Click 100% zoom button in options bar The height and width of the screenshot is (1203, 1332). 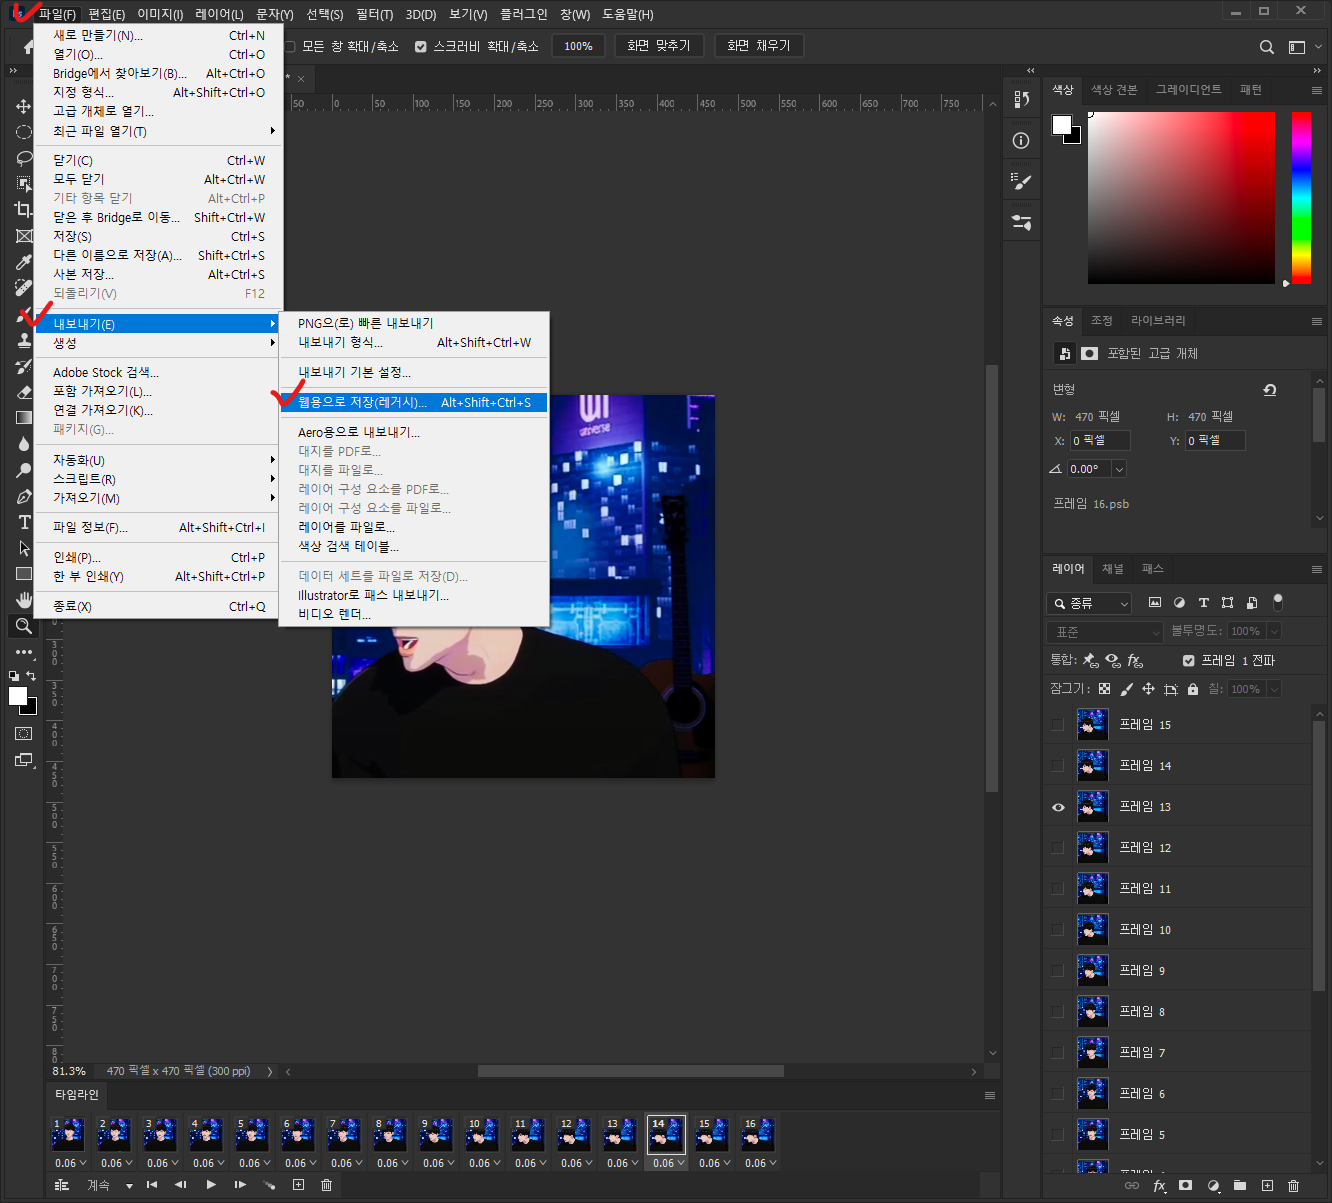tap(578, 46)
